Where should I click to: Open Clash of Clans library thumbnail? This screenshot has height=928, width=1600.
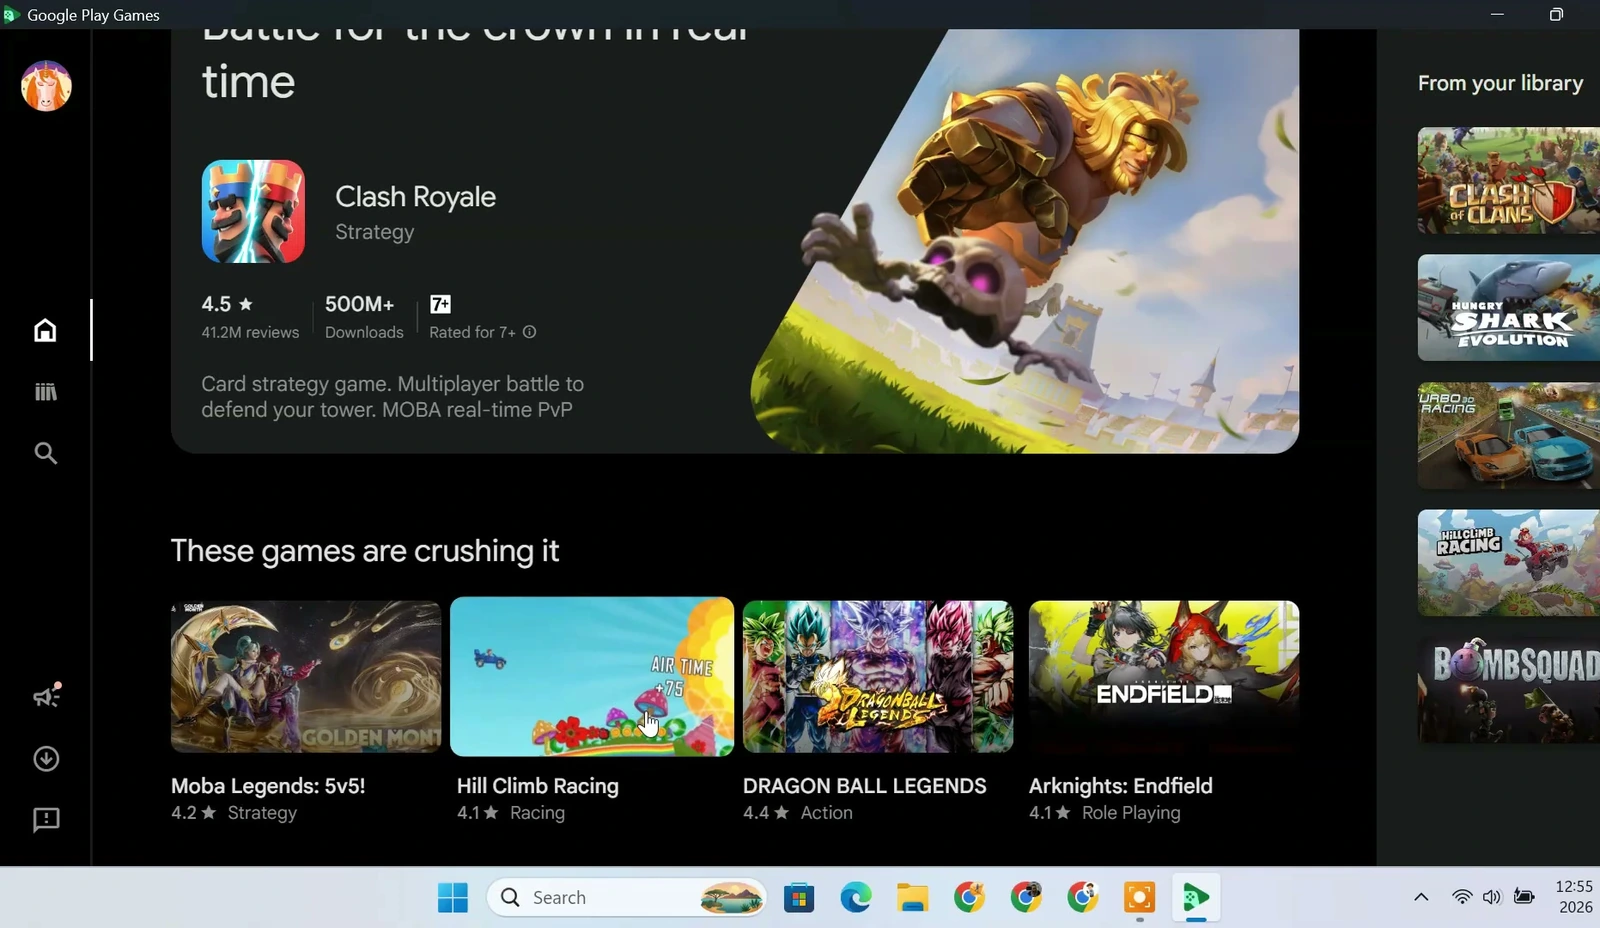[1508, 180]
